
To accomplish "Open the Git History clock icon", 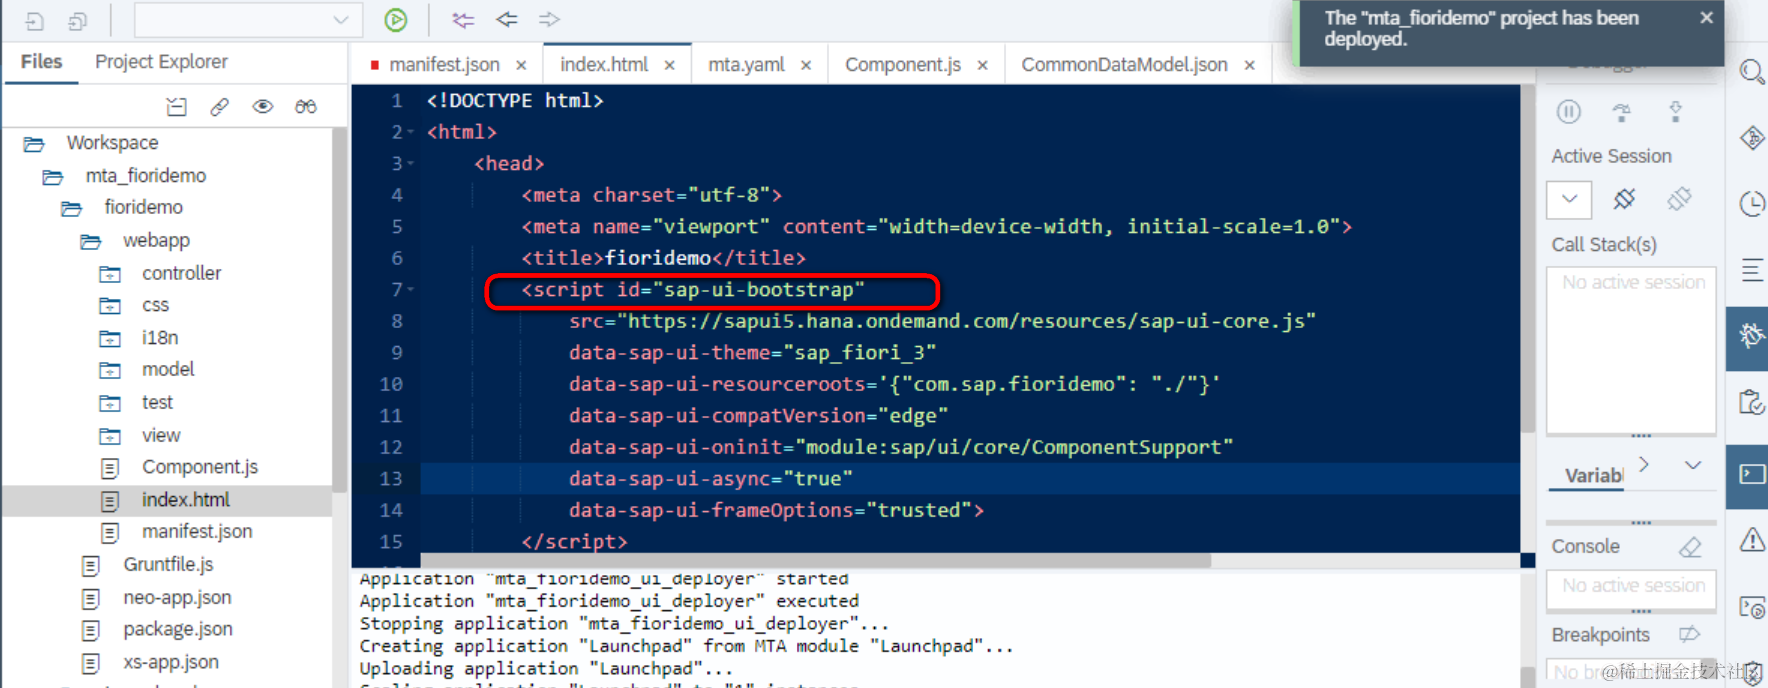I will (x=1752, y=204).
